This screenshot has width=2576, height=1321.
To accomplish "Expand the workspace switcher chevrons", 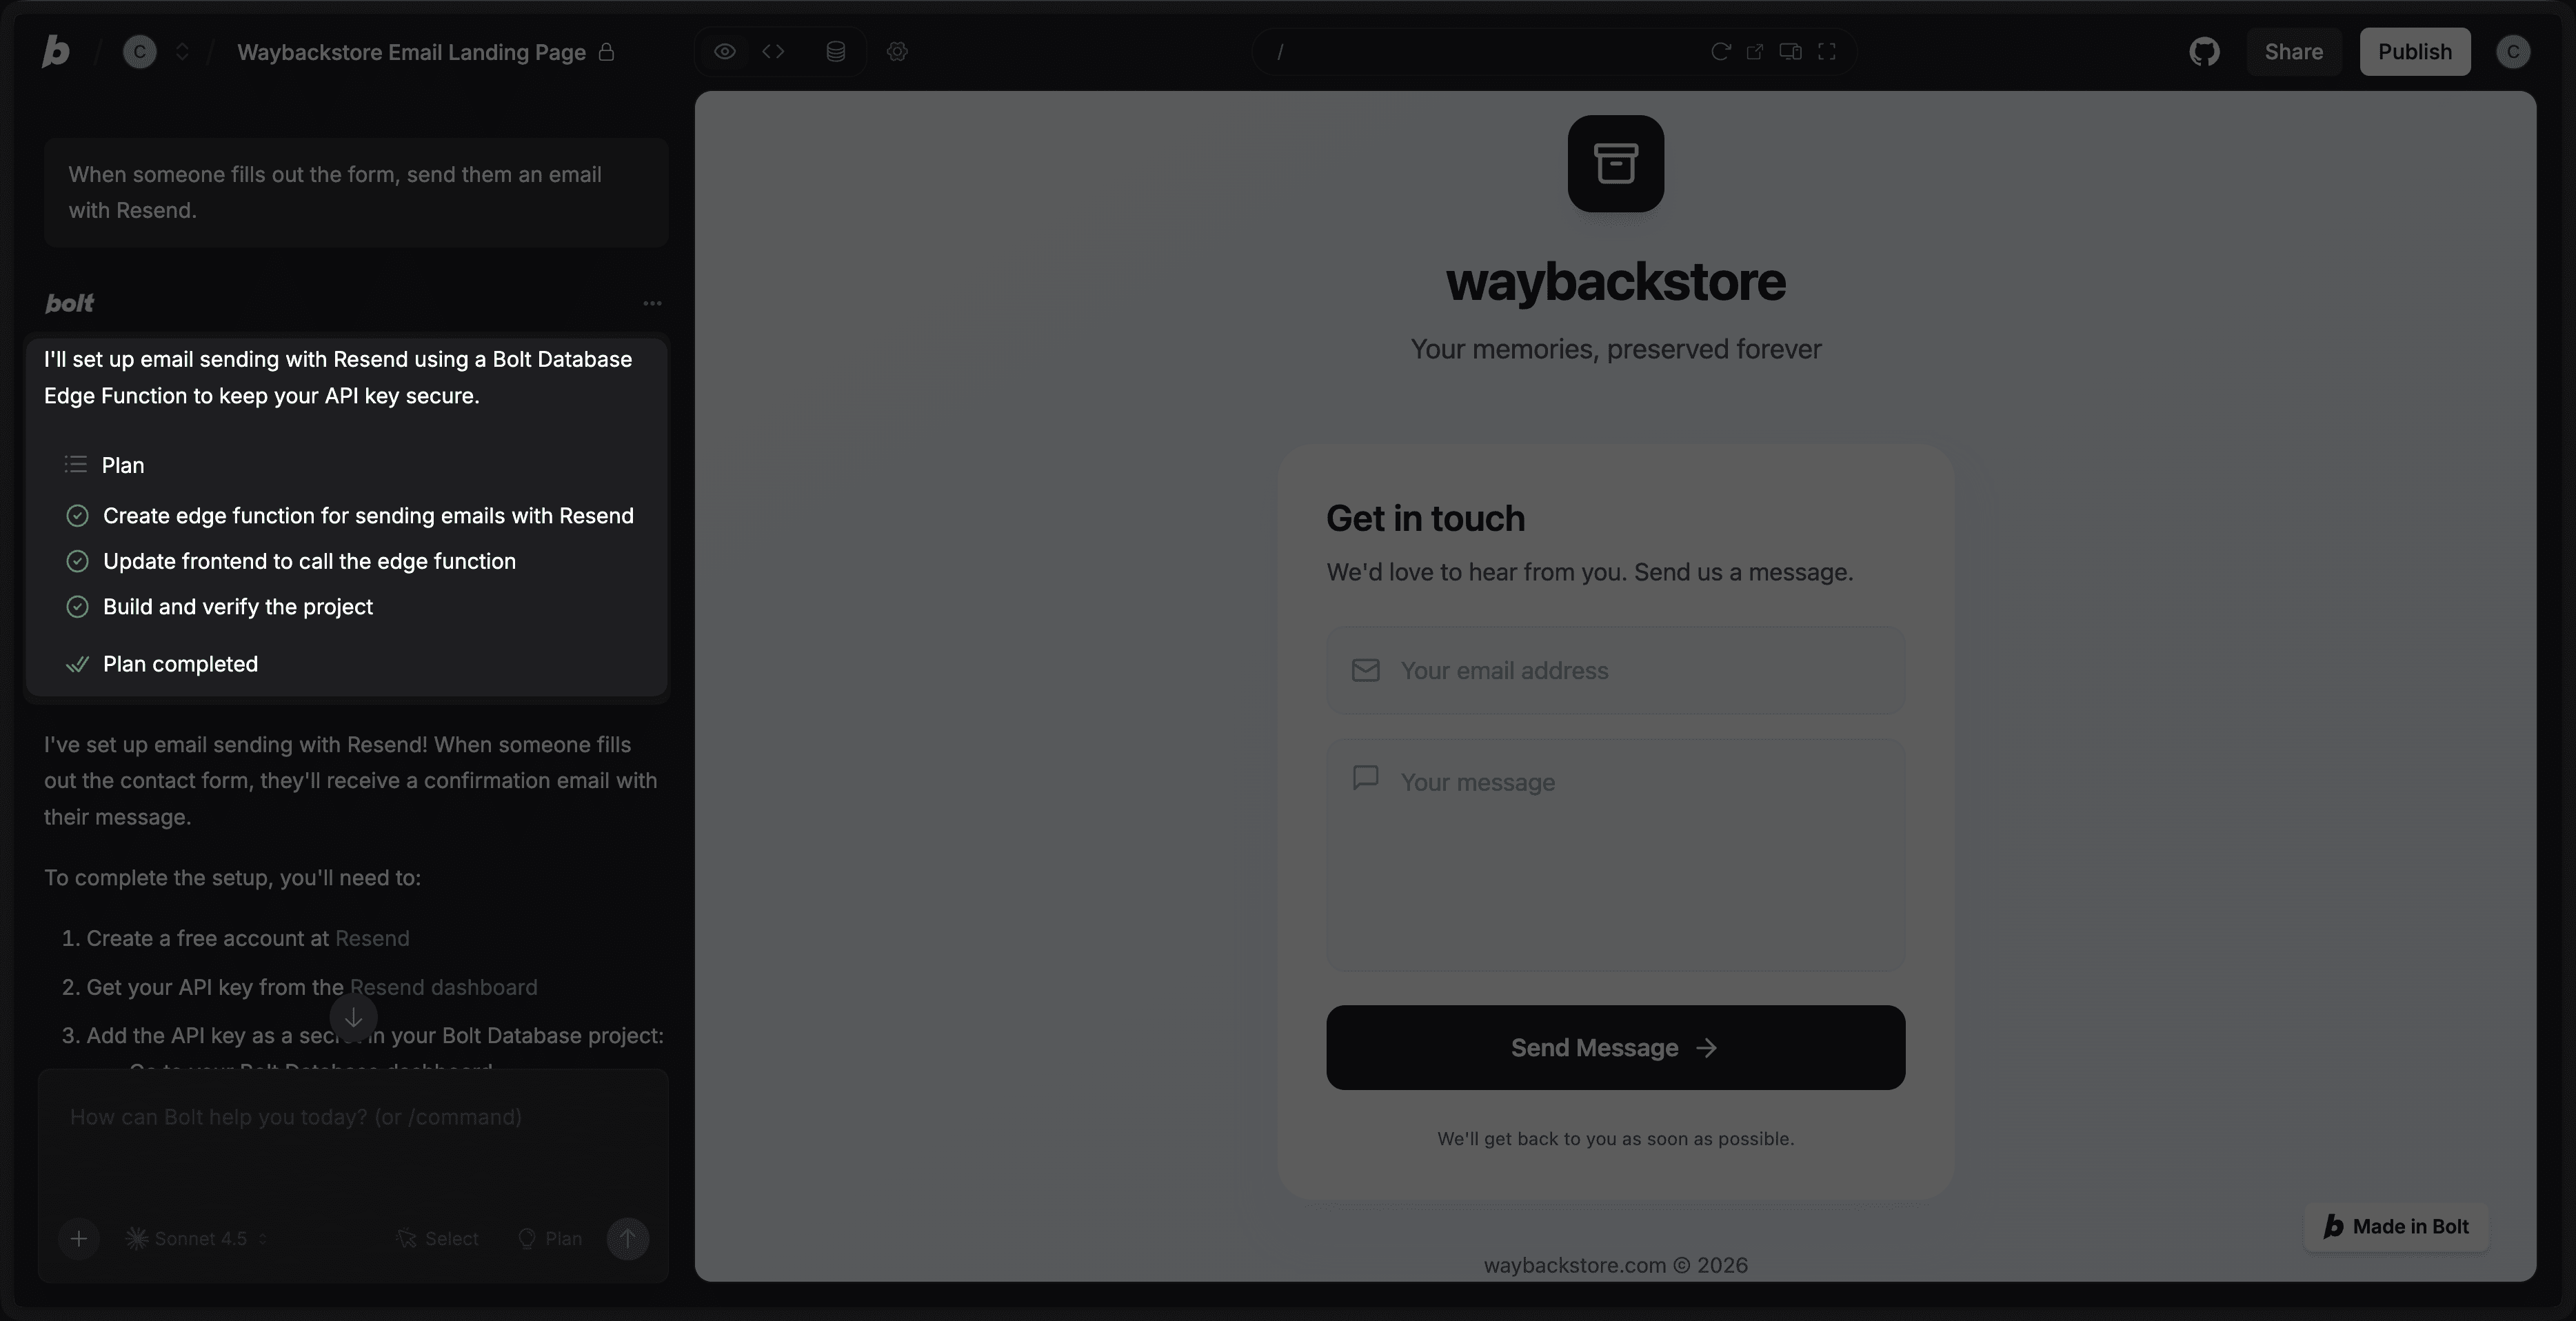I will pos(182,52).
